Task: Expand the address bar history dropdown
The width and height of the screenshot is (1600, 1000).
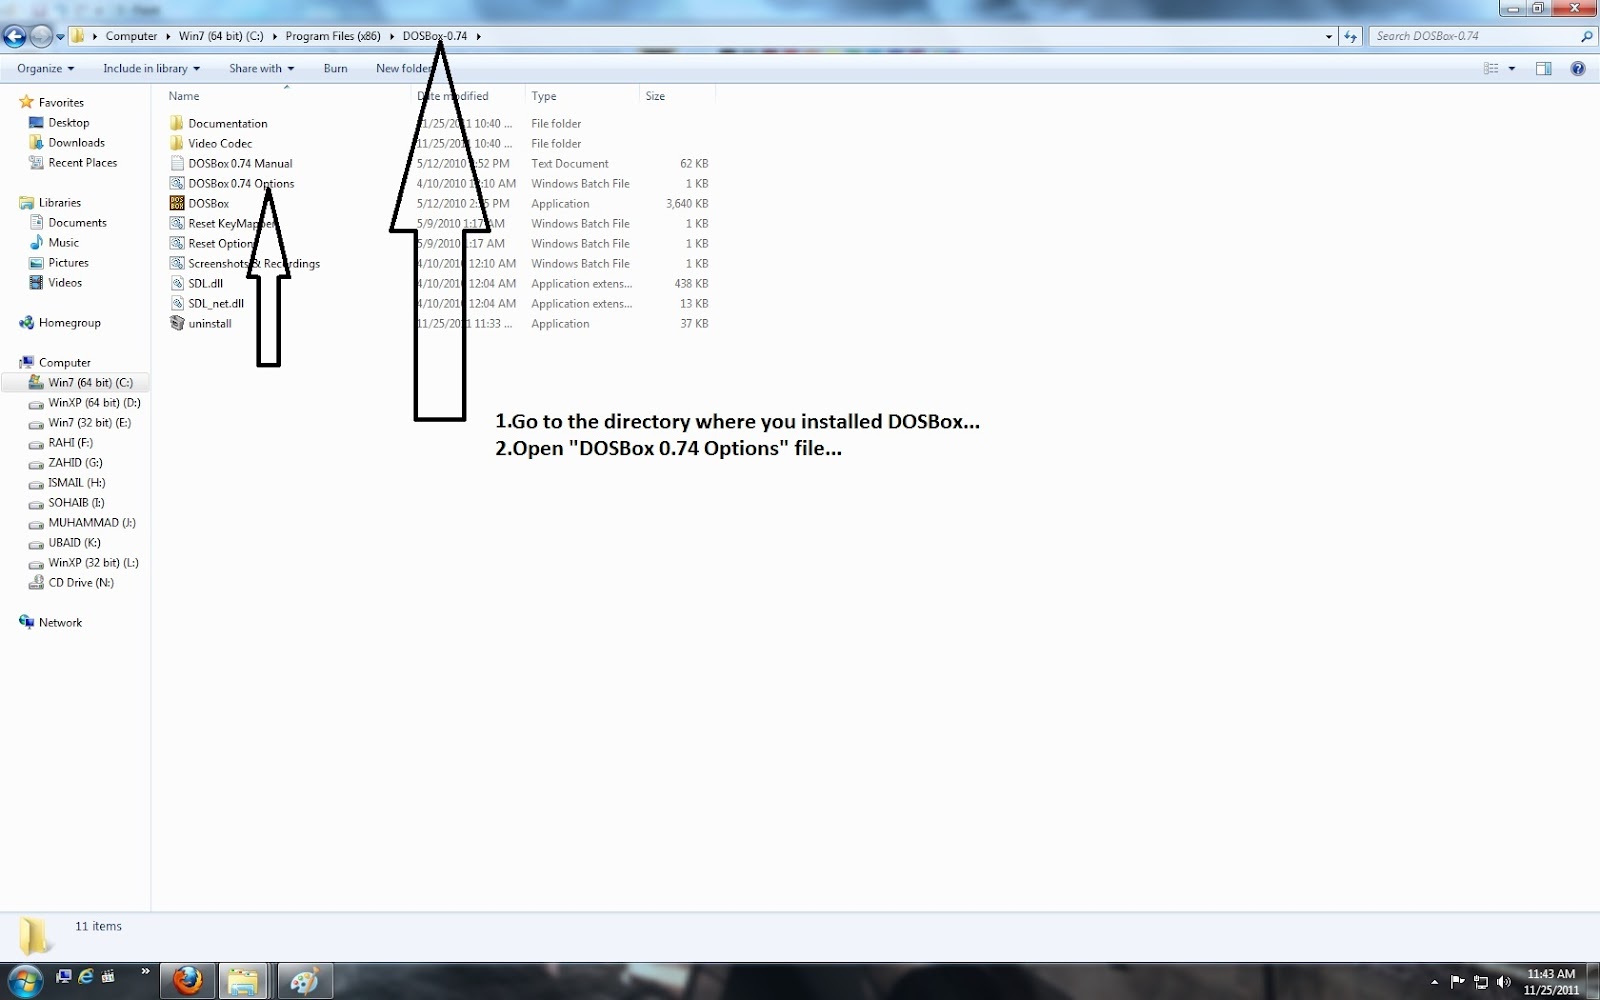Action: [1329, 36]
